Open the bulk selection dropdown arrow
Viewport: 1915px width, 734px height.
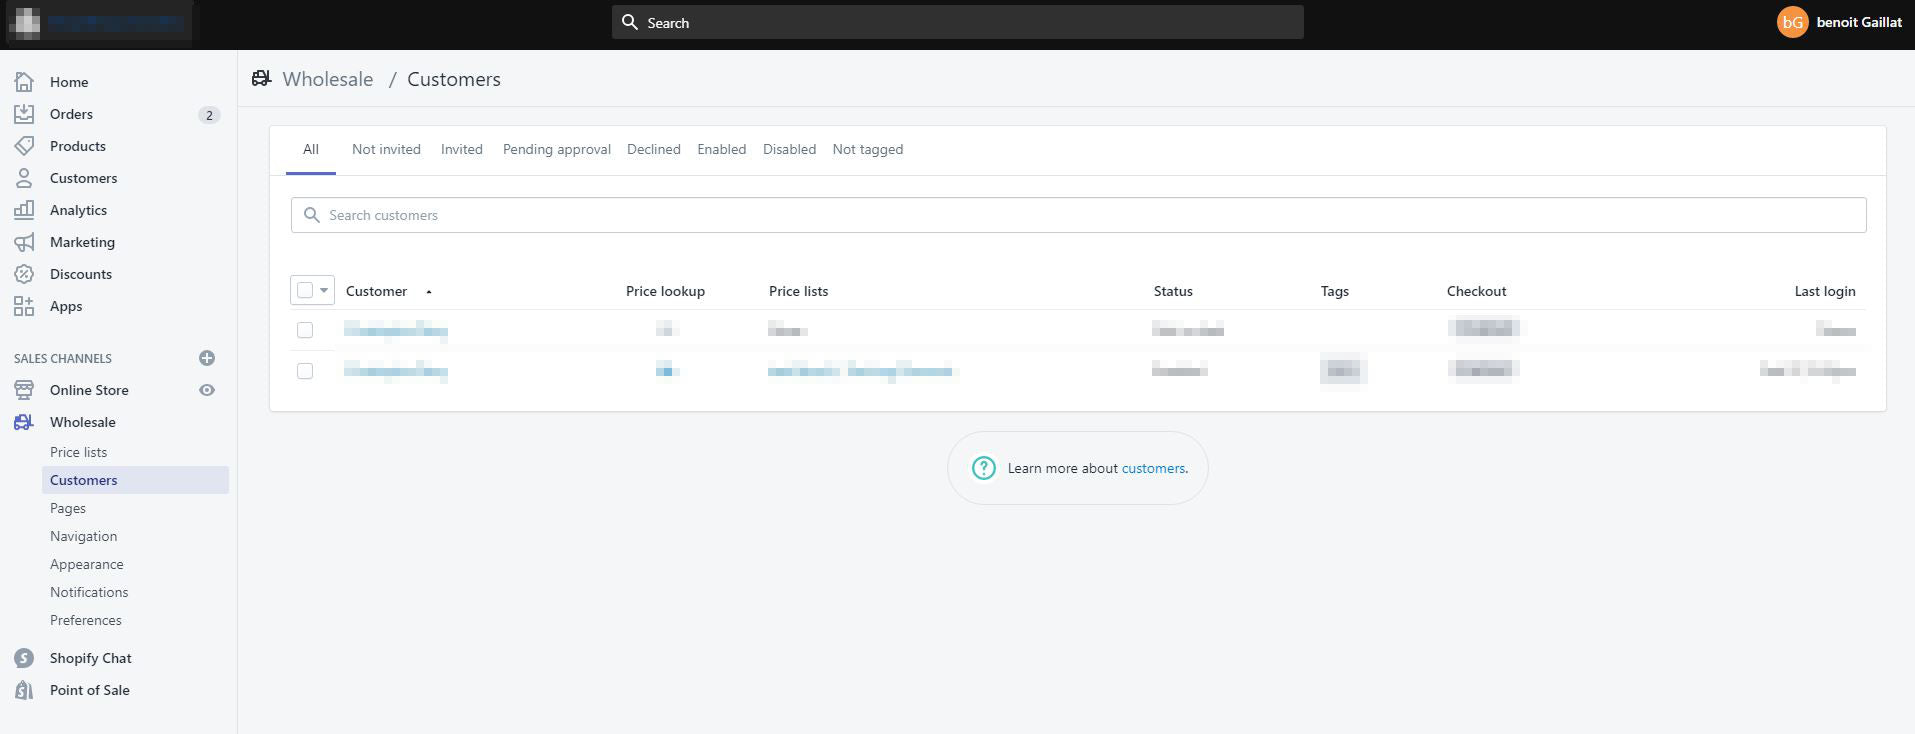[324, 290]
